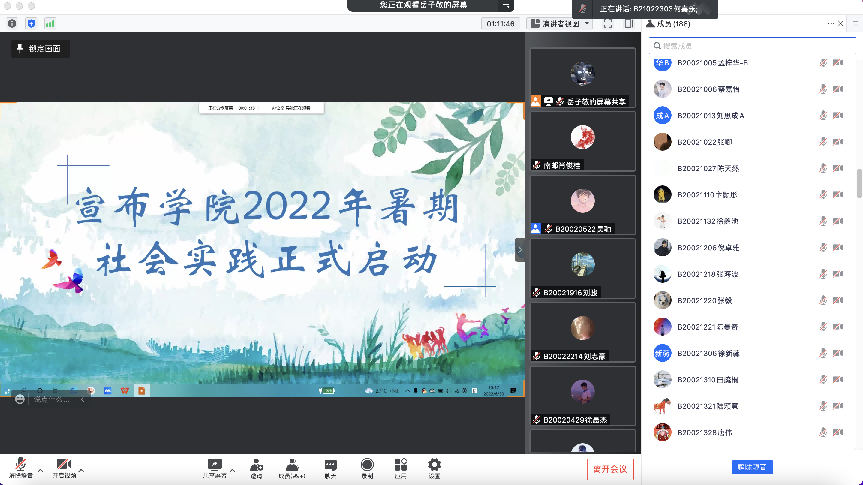Open the settings gear in bottom toolbar
The height and width of the screenshot is (485, 863).
434,466
